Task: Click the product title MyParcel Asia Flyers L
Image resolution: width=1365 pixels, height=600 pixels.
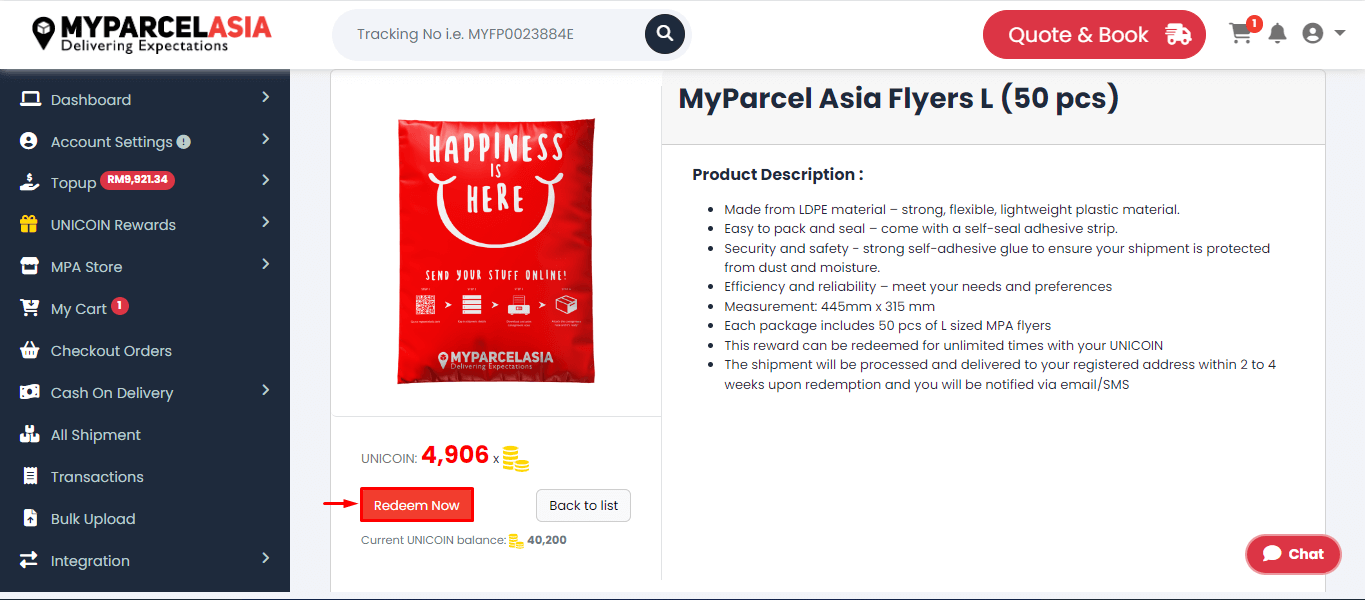Action: 899,99
